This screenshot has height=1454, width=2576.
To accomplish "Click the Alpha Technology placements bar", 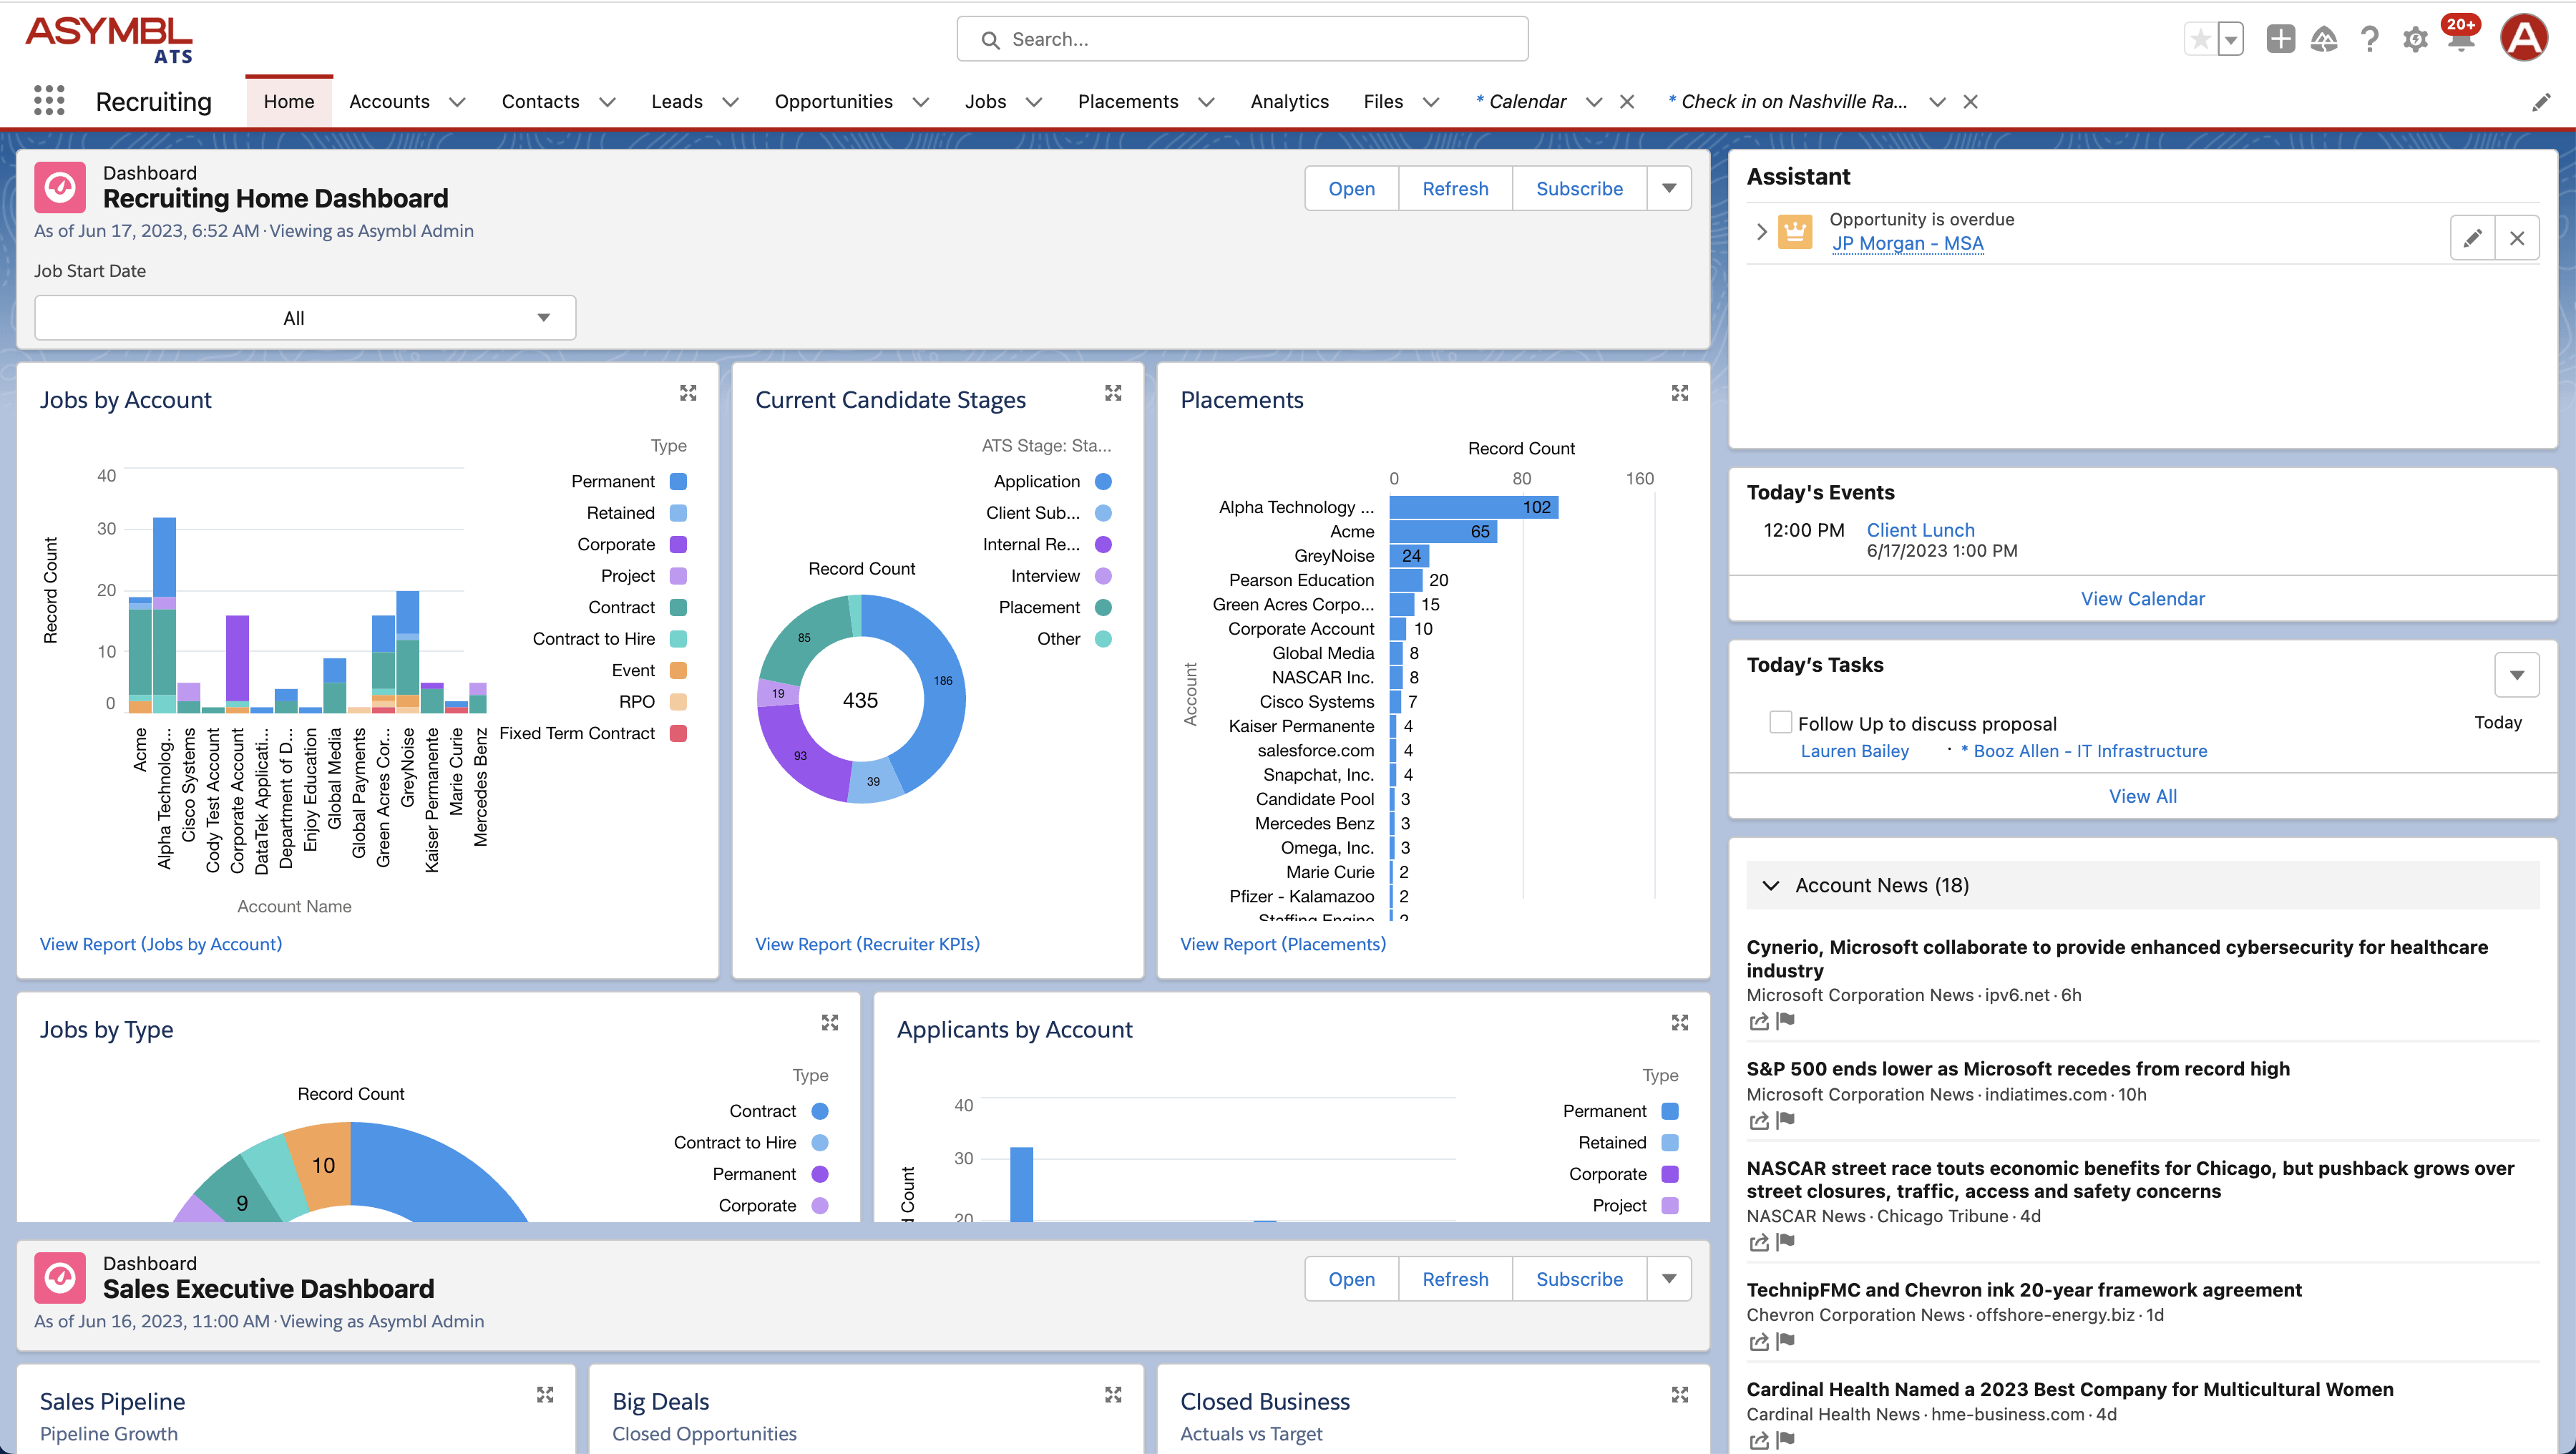I will [1473, 507].
